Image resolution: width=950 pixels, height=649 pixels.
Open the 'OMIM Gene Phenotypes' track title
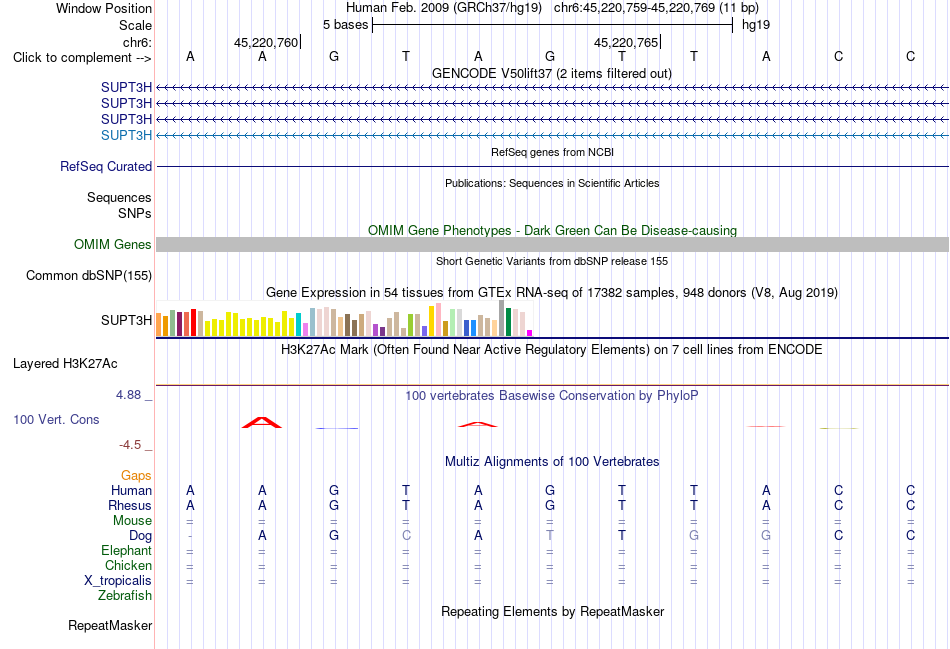[x=552, y=230]
